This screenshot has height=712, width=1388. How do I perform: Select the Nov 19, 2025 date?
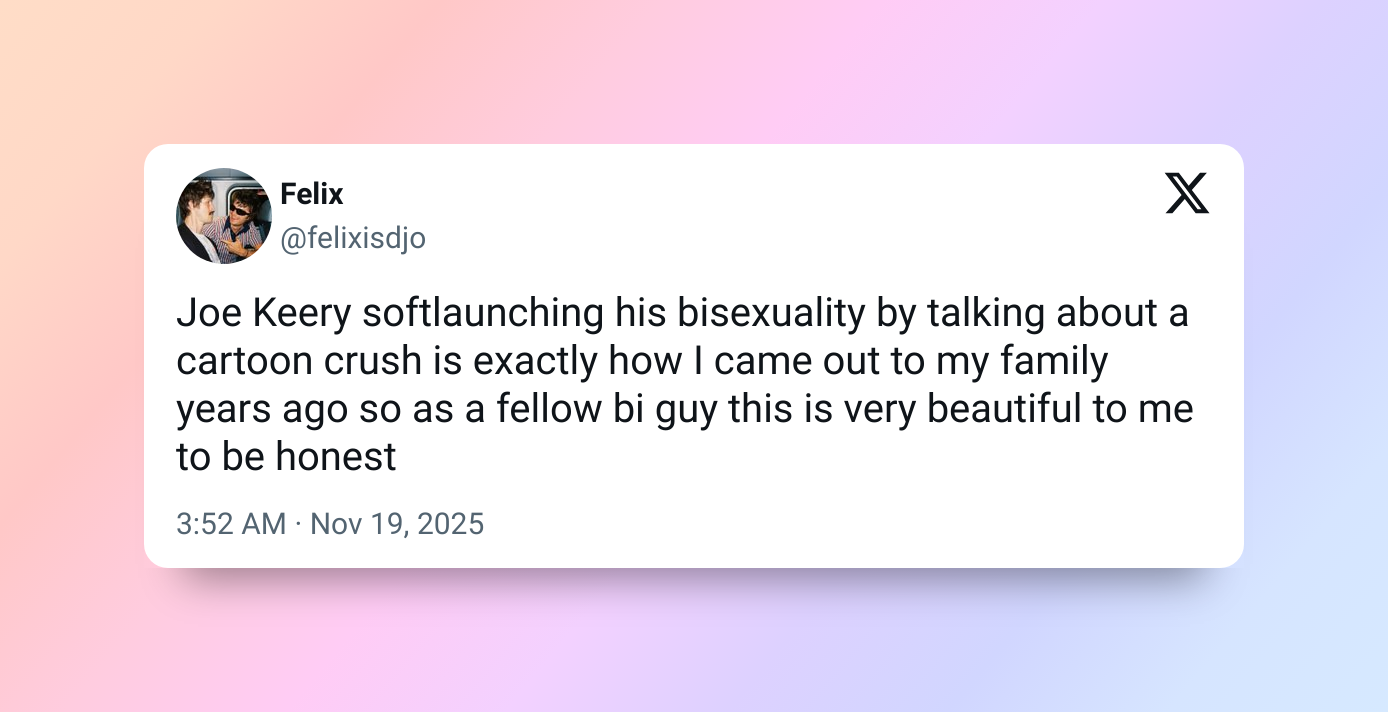click(x=397, y=524)
